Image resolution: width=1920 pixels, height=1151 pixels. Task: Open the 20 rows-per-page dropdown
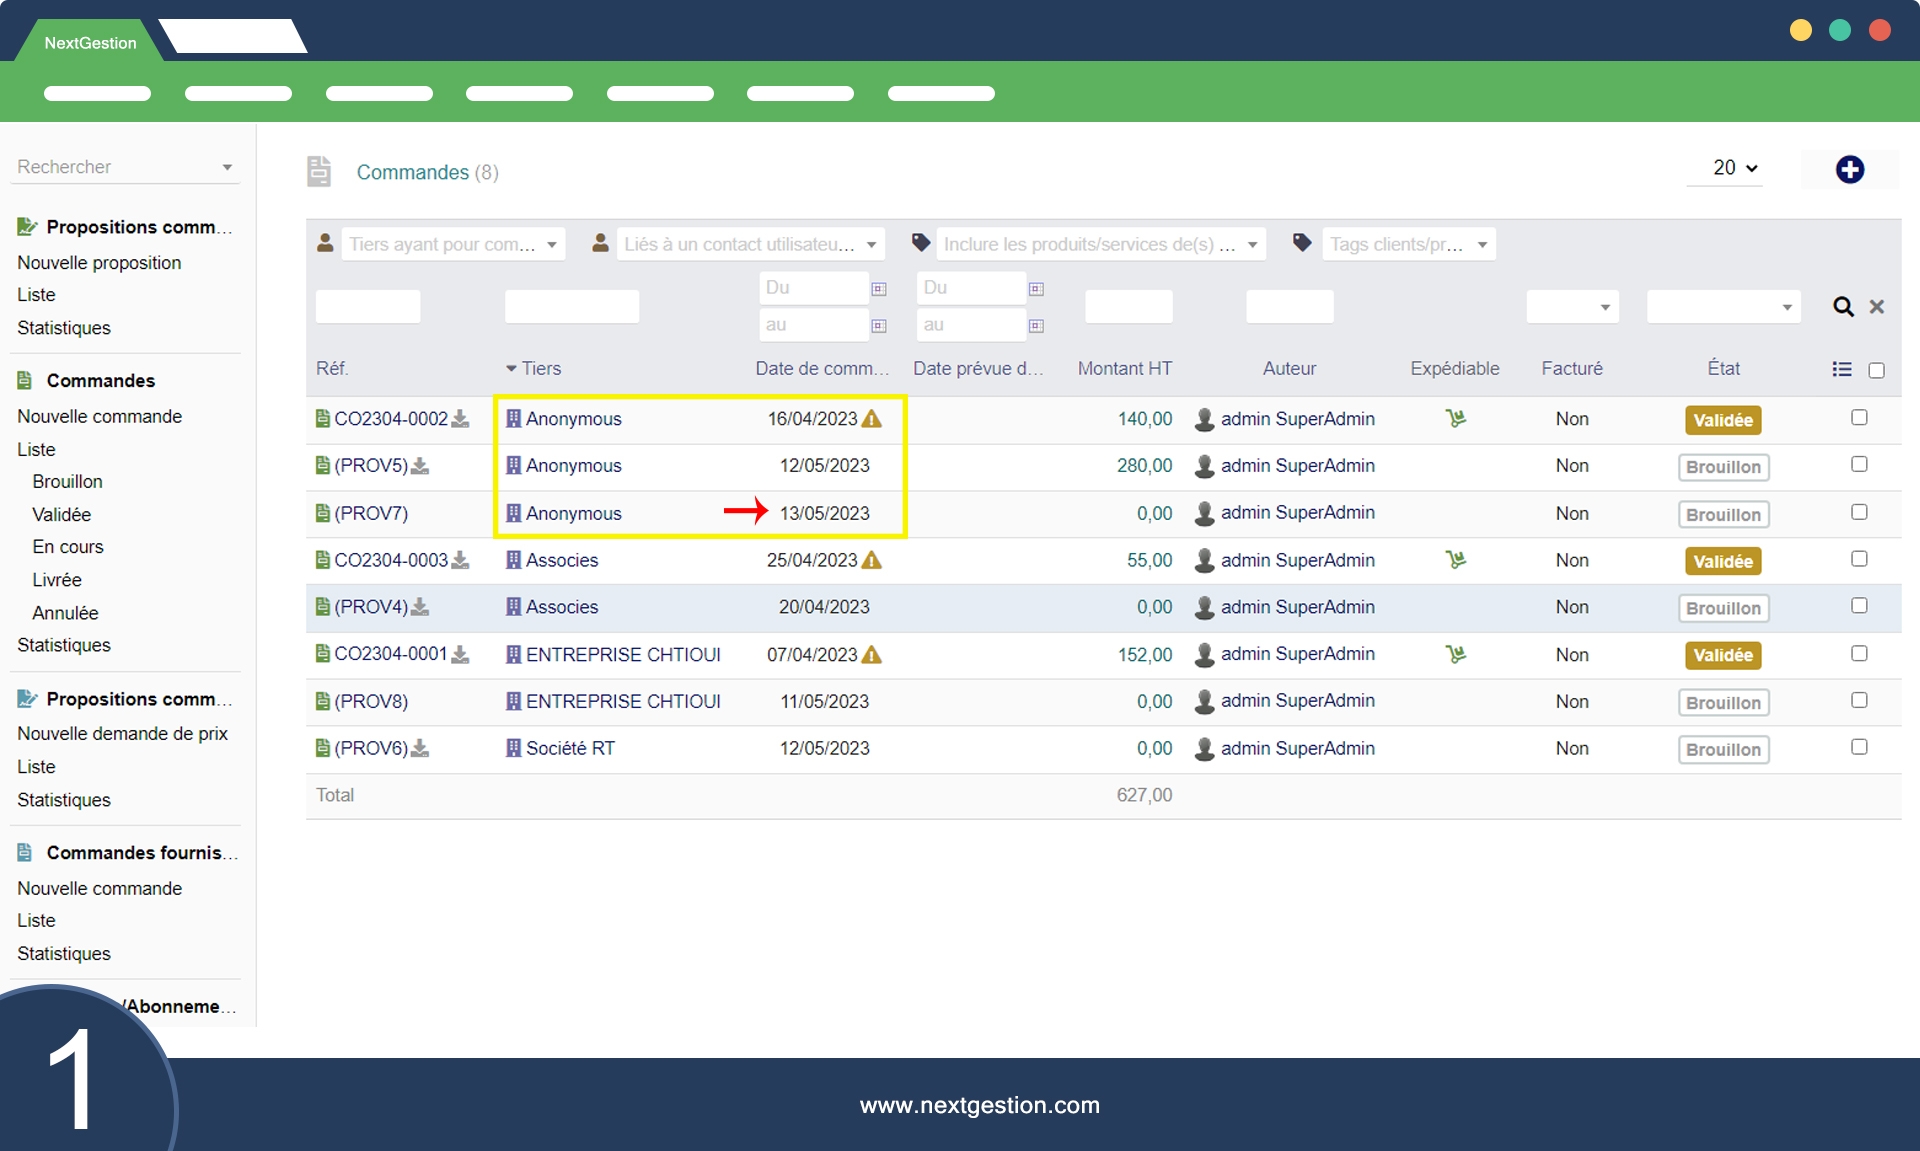(x=1735, y=168)
